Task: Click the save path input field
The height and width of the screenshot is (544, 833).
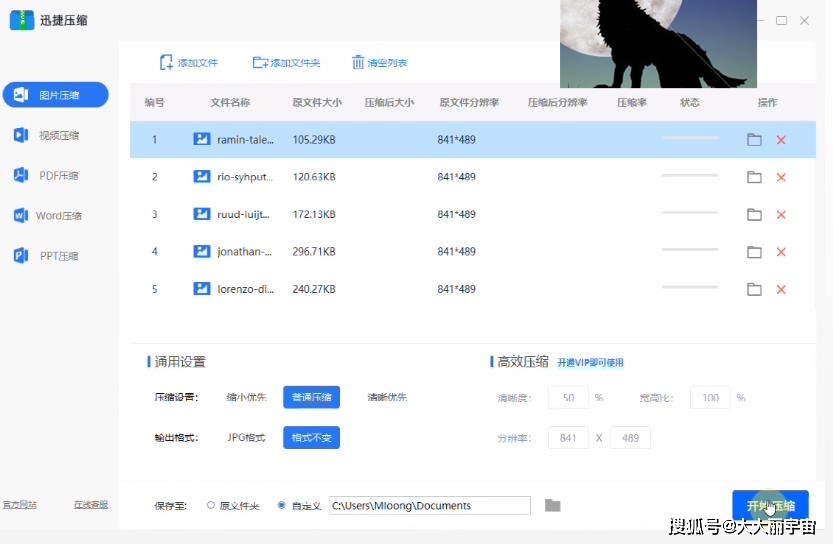Action: pyautogui.click(x=430, y=506)
